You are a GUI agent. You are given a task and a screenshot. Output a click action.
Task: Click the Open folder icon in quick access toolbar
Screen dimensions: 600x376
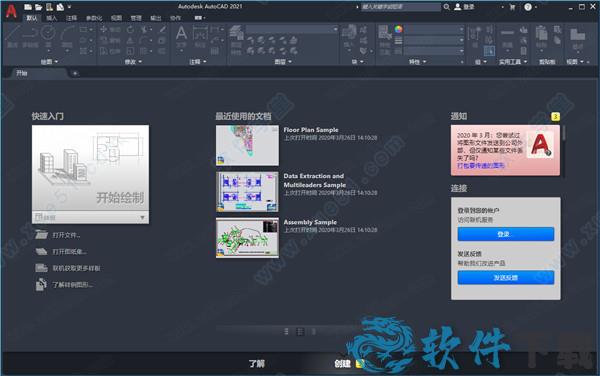pos(38,7)
